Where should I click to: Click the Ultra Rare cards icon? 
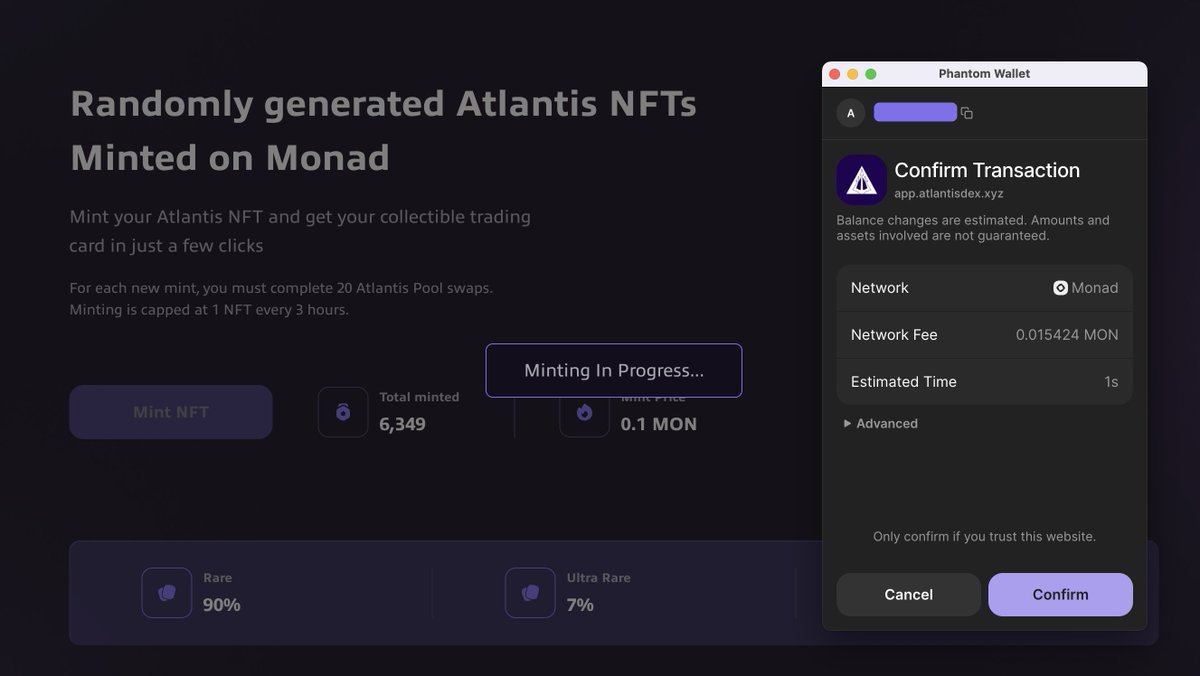(x=530, y=593)
